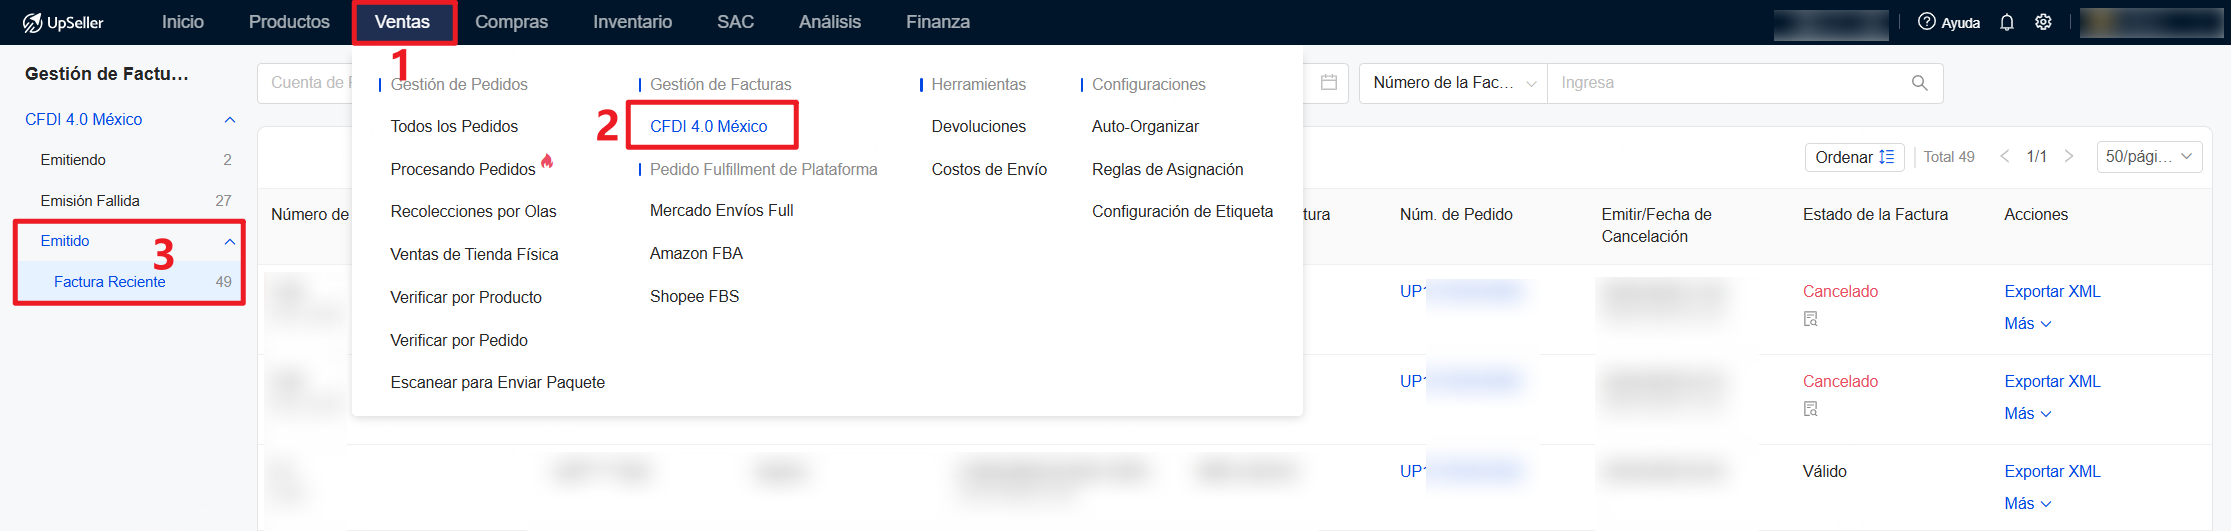Open Configuración de Etiqueta
The image size is (2231, 531).
pos(1182,212)
